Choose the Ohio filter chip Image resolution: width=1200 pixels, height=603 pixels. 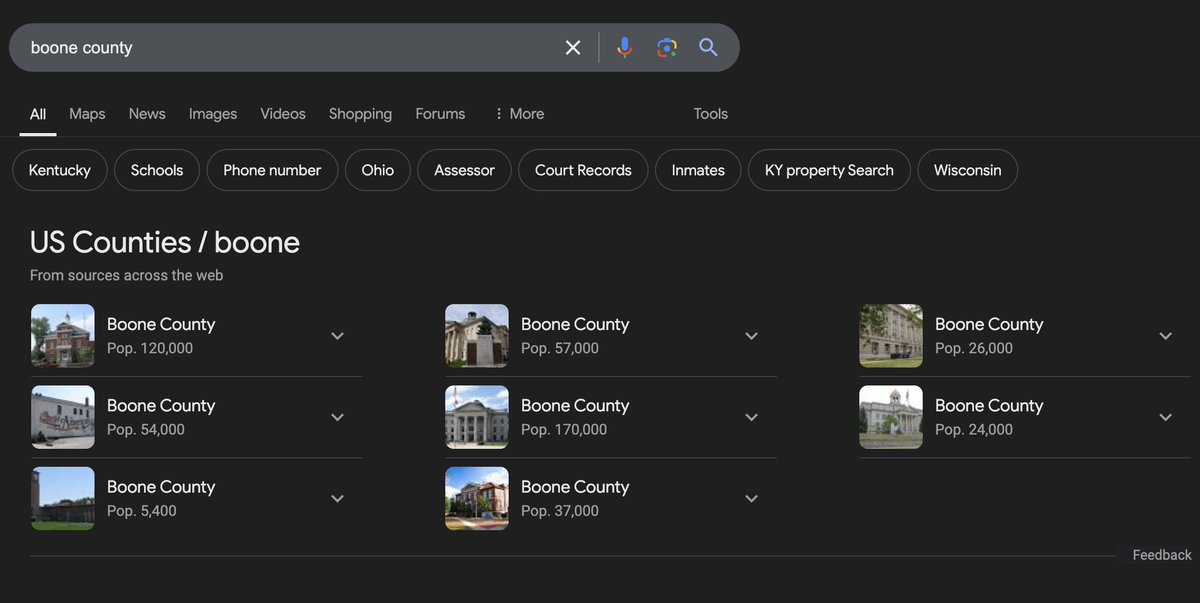click(378, 170)
